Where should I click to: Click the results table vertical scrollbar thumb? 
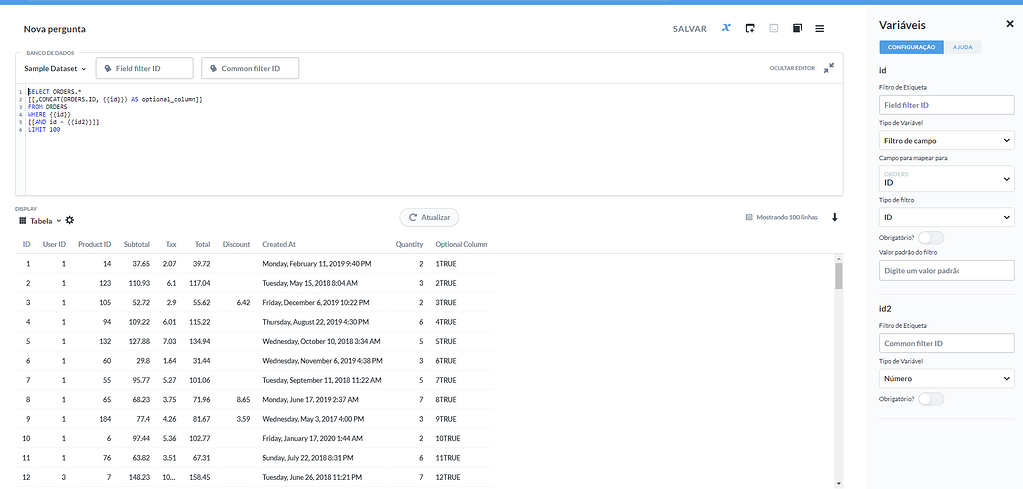838,275
